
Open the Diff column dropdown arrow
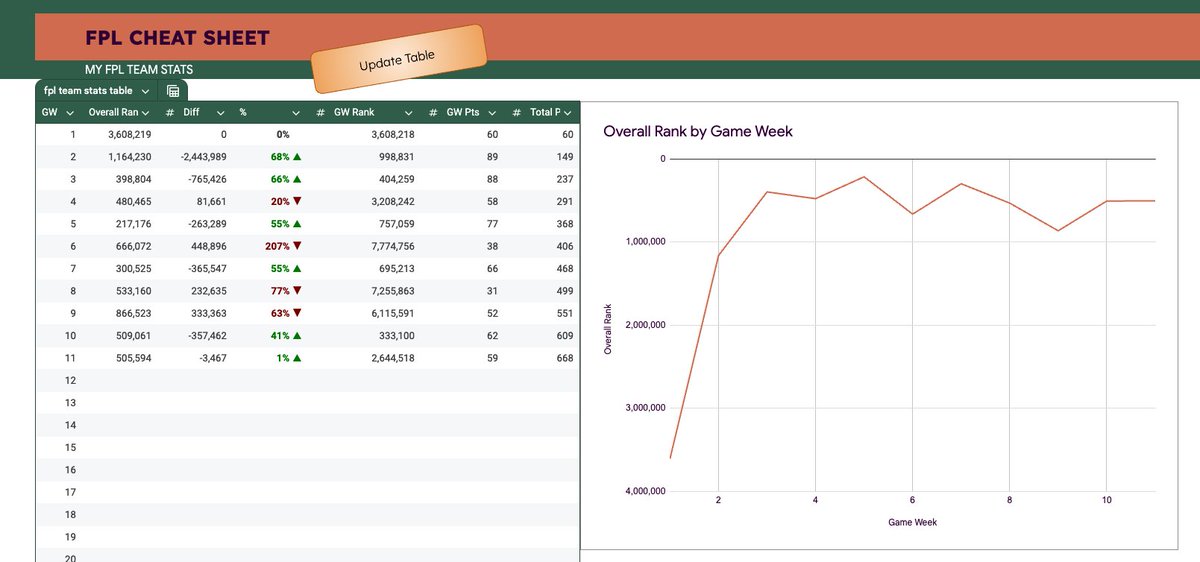coord(221,112)
